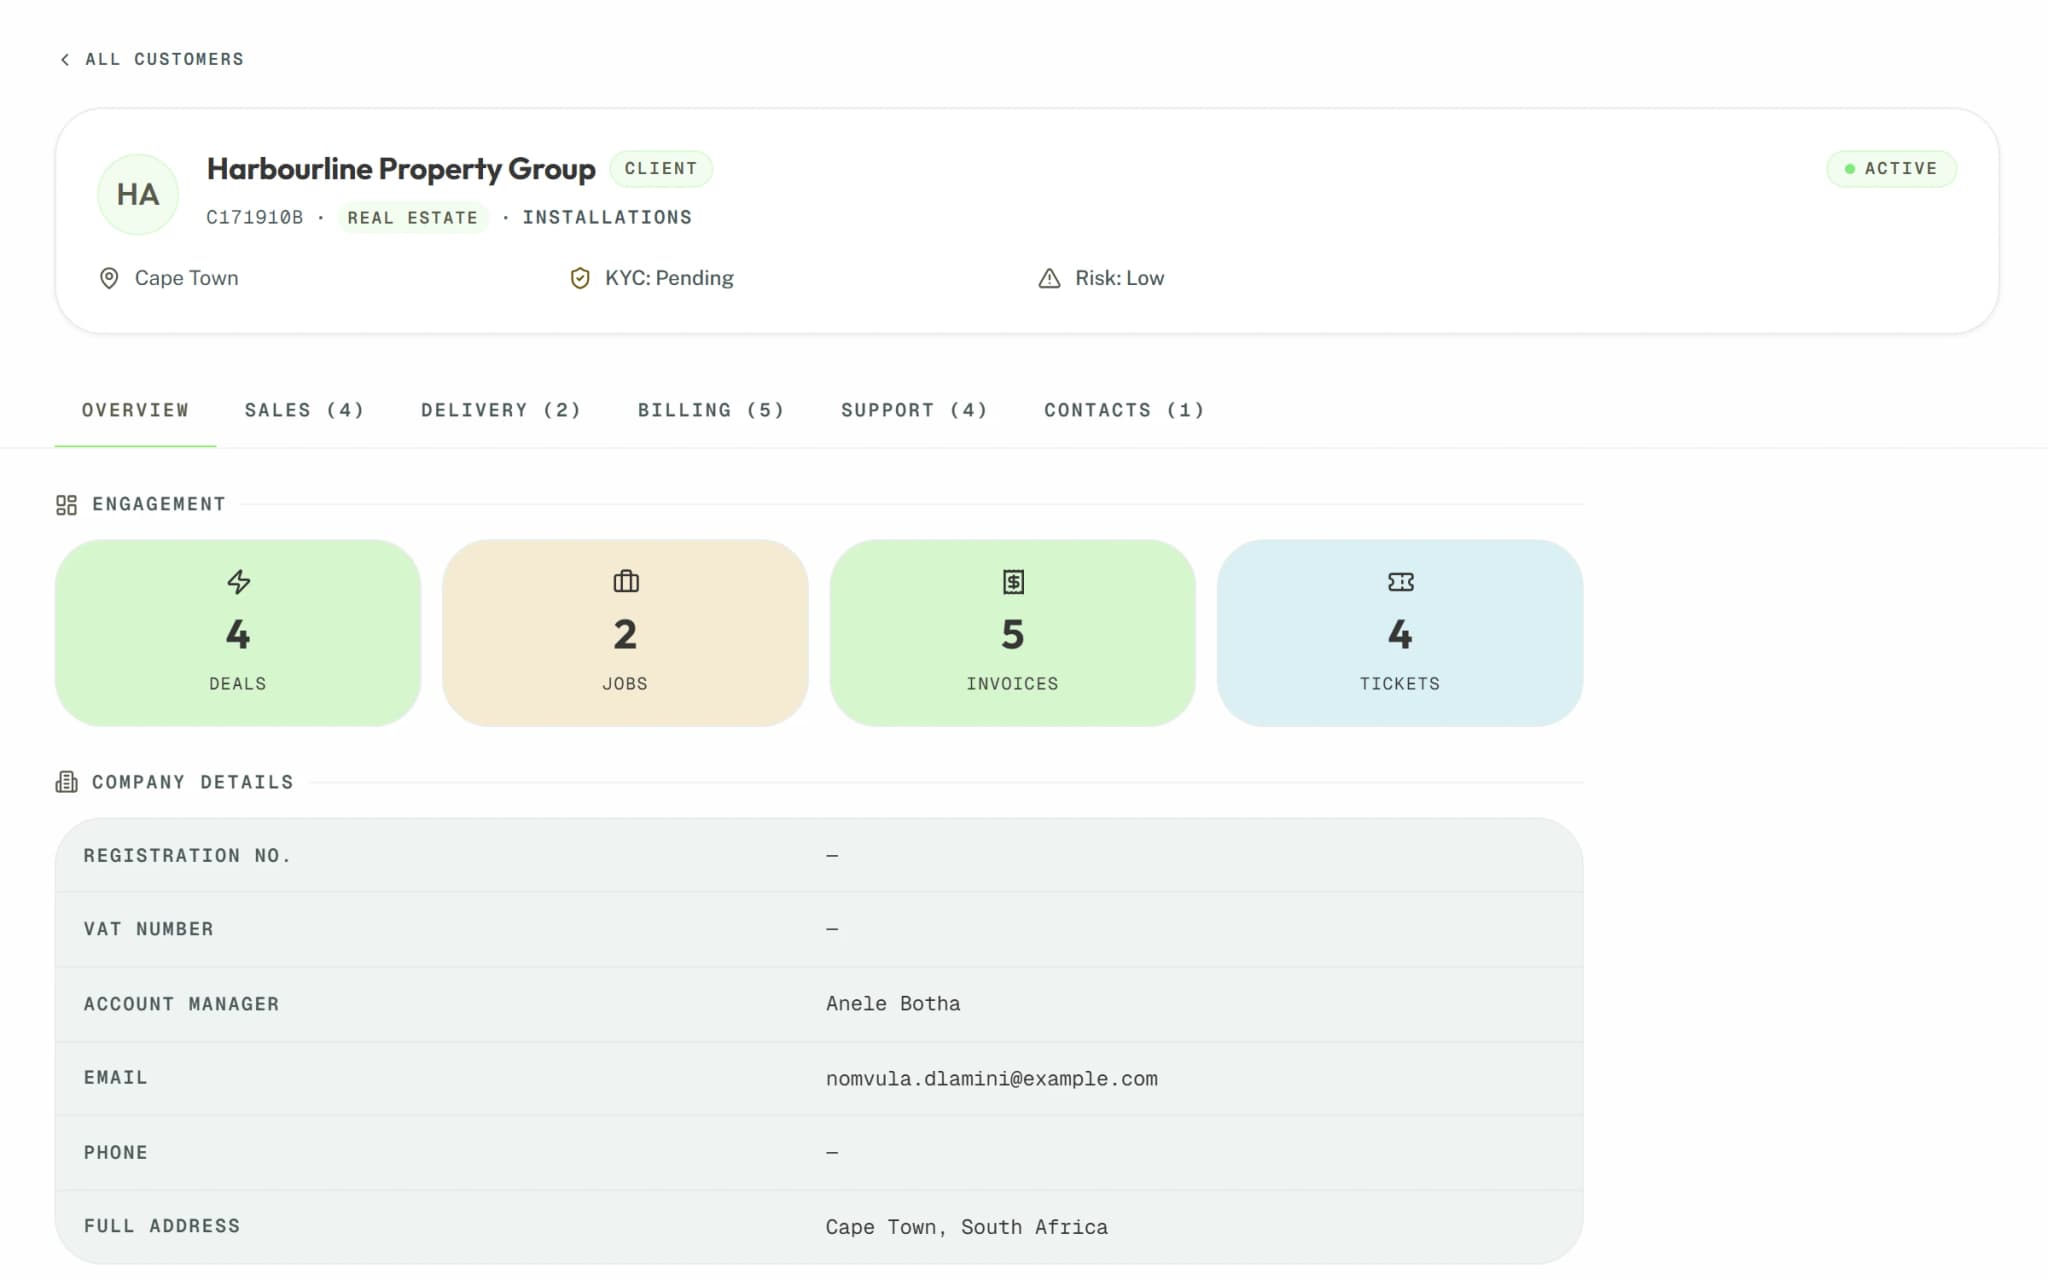Switch to the Contacts (1) tab
Image resolution: width=2048 pixels, height=1280 pixels.
pos(1124,410)
